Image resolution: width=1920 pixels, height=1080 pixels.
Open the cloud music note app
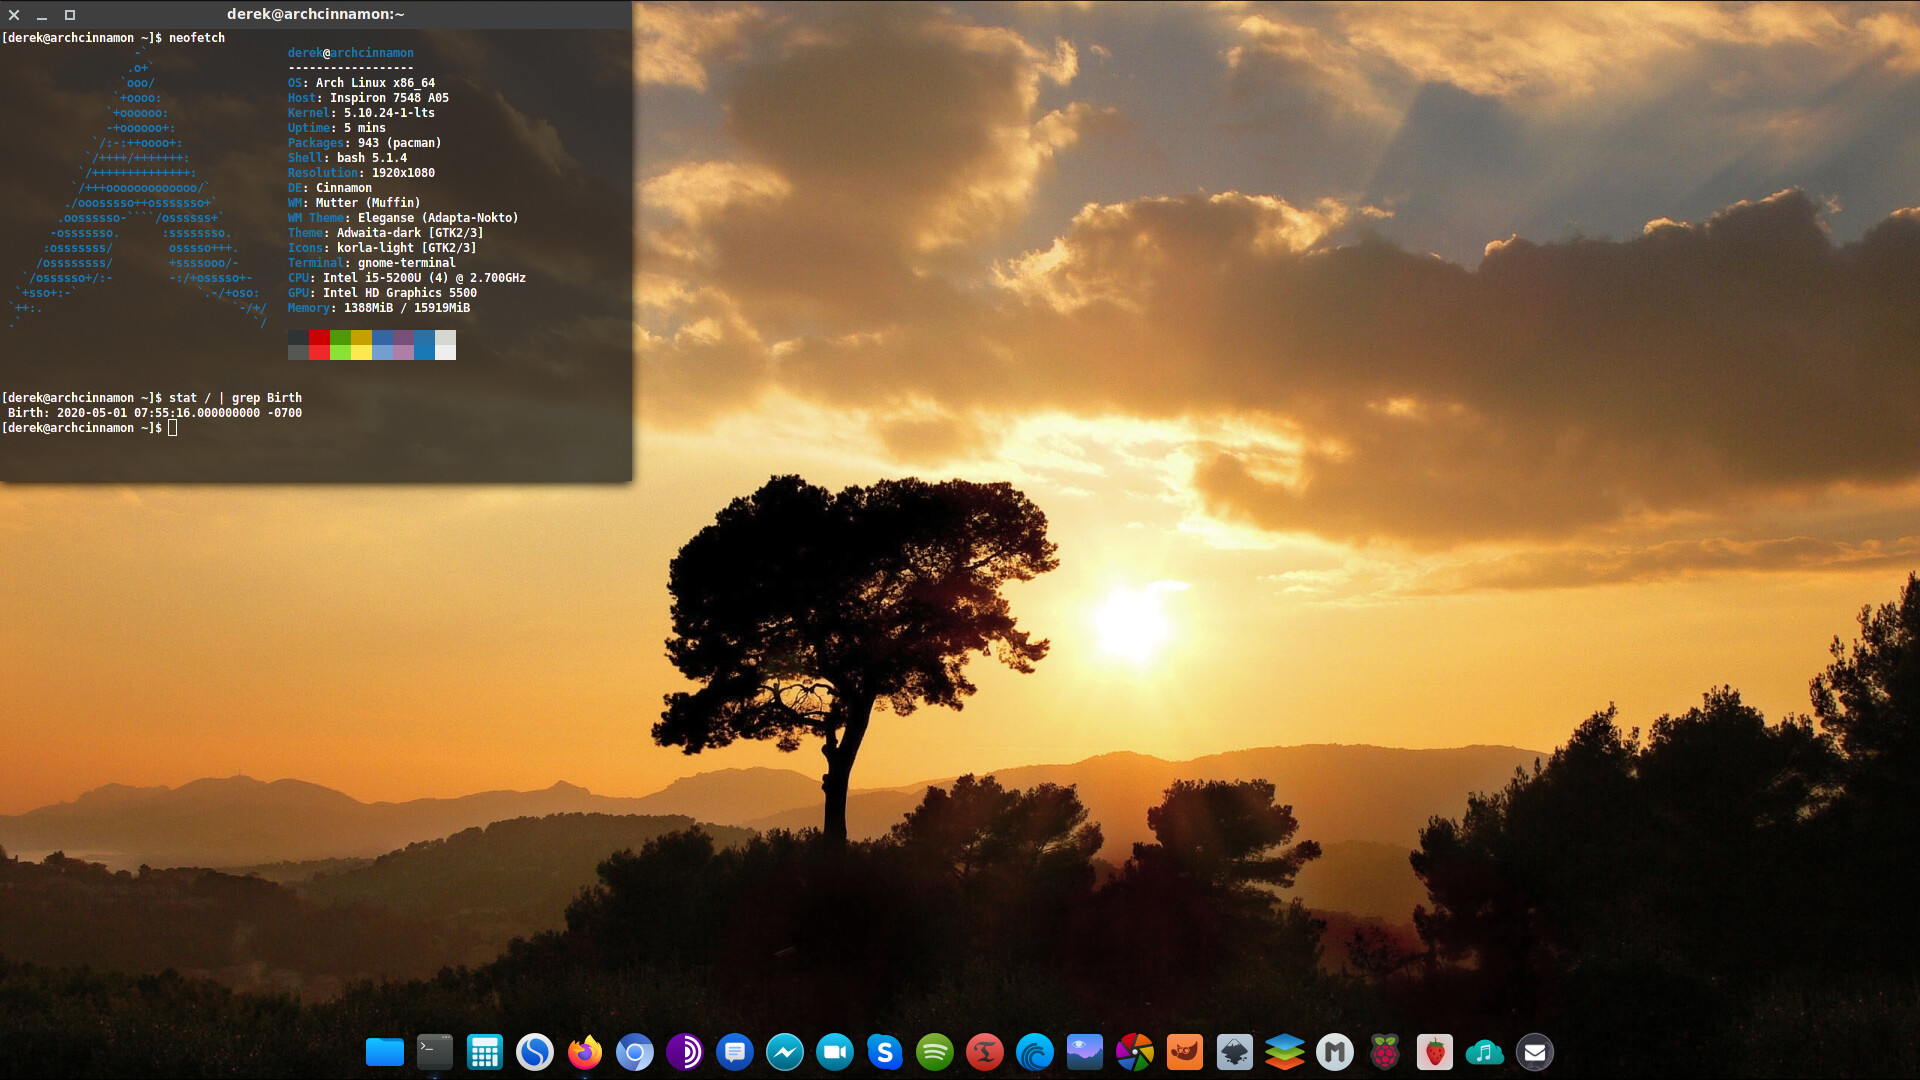(1484, 1052)
